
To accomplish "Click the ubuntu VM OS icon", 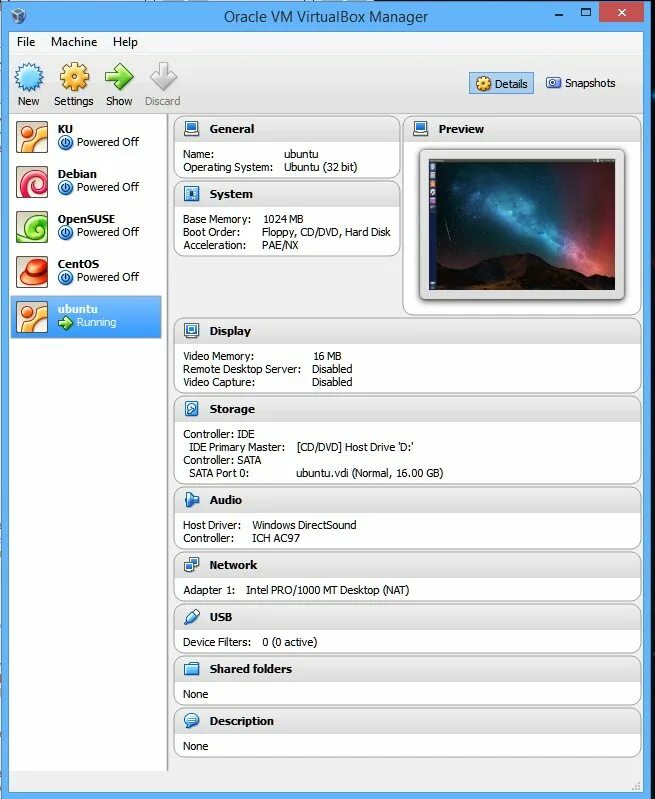I will [x=32, y=317].
